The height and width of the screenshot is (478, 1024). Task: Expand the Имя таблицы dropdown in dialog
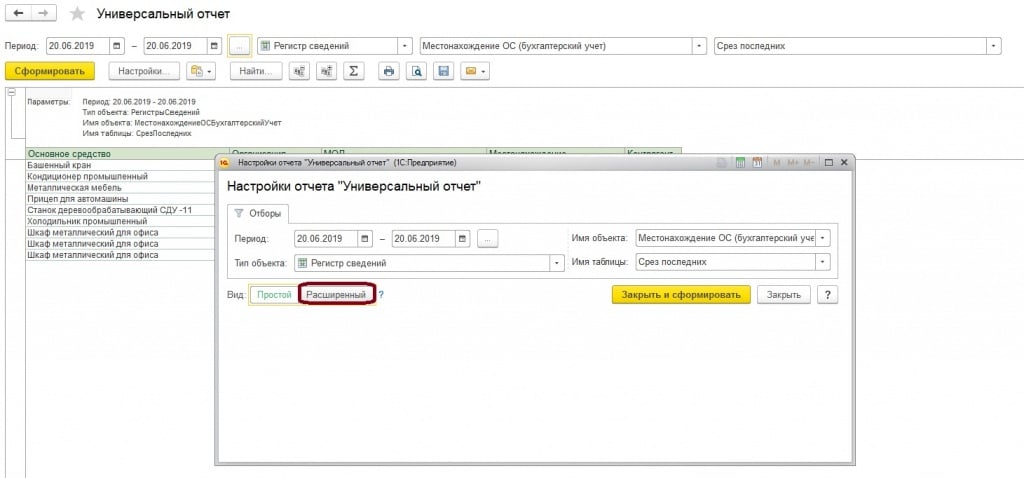823,262
